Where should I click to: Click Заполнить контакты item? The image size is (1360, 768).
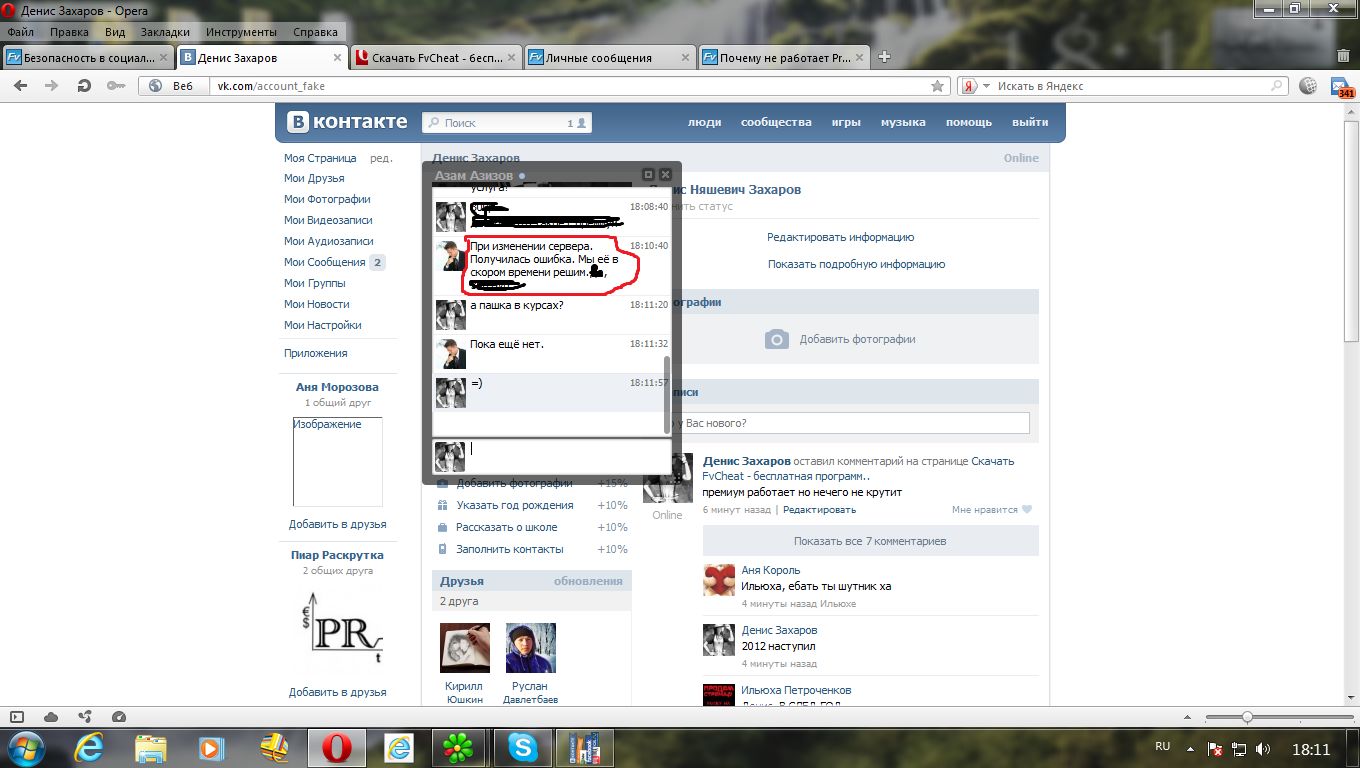click(510, 549)
